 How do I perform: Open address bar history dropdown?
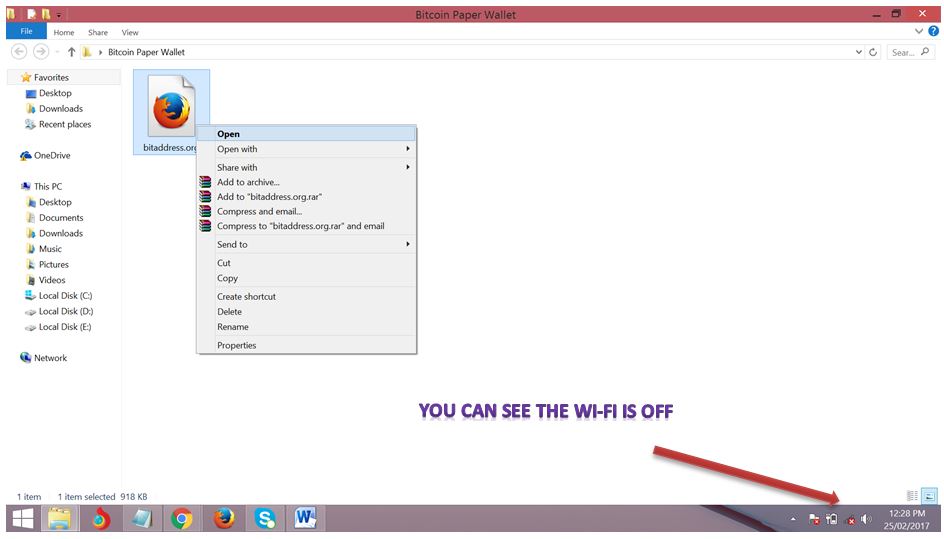pyautogui.click(x=859, y=52)
